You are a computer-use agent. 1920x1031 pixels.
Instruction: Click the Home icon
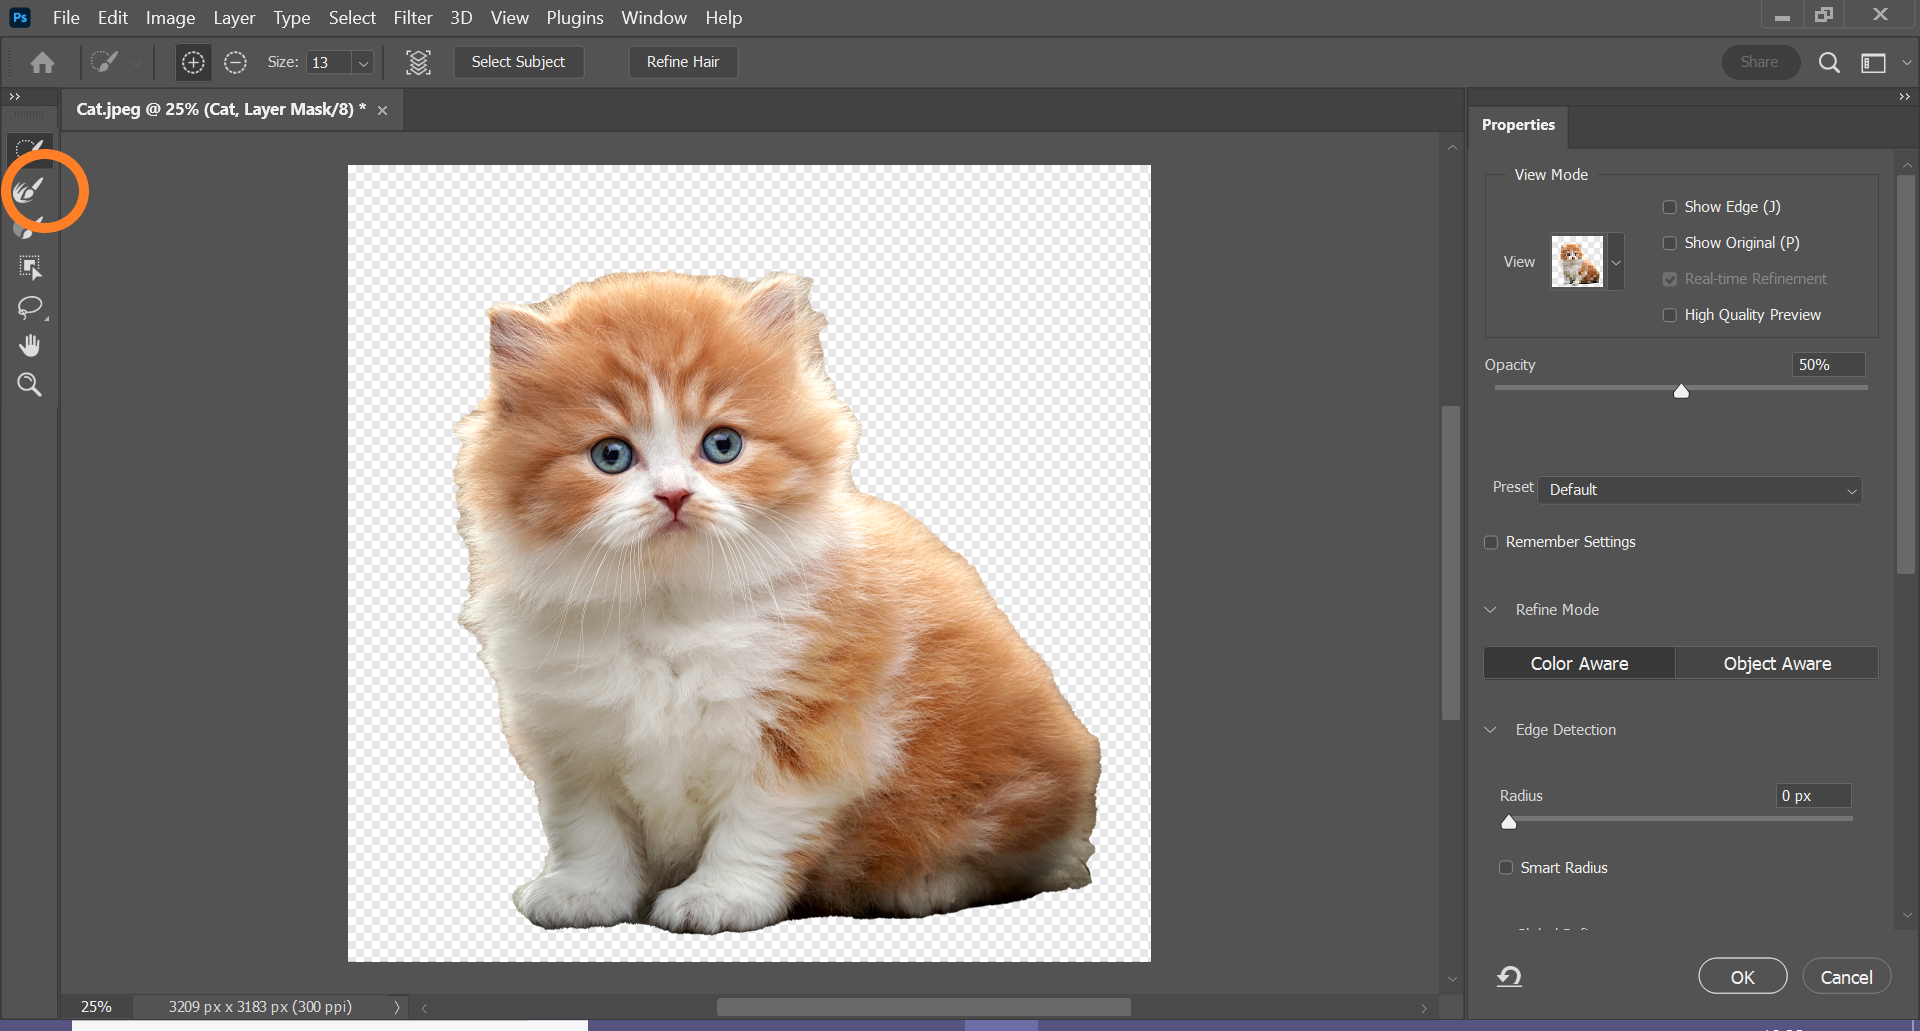[x=42, y=62]
